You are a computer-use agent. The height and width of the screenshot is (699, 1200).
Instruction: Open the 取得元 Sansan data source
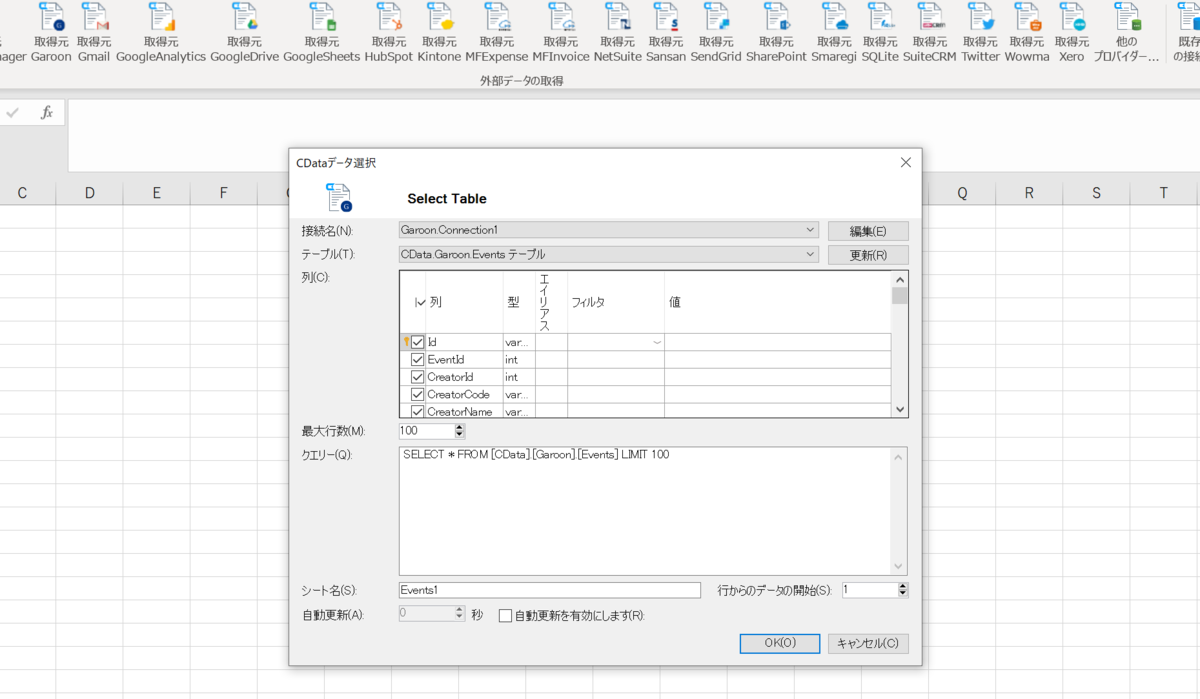click(666, 33)
